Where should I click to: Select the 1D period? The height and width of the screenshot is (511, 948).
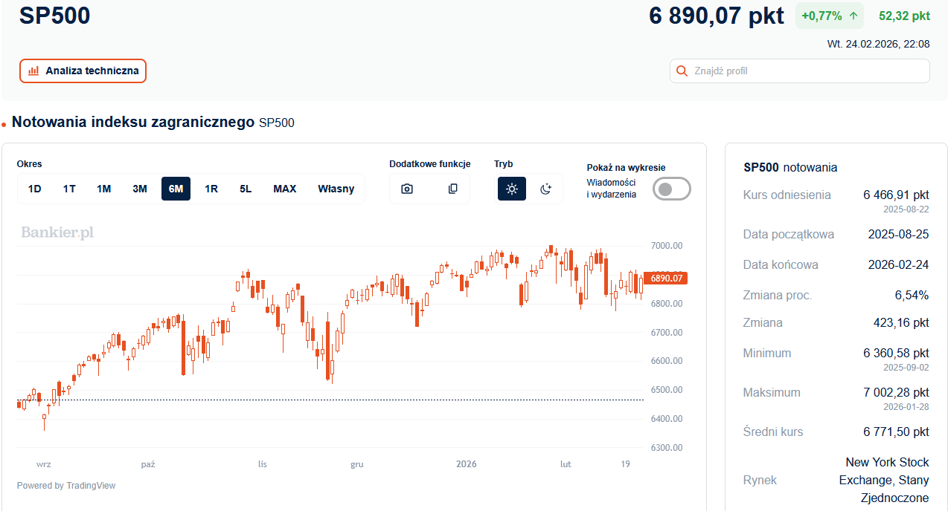click(34, 189)
